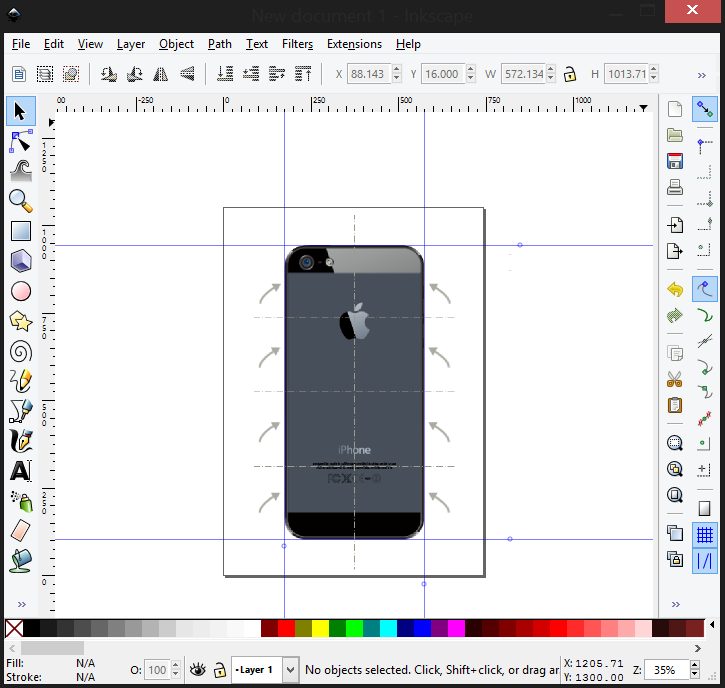Raise selection to top
The width and height of the screenshot is (725, 688).
point(303,74)
